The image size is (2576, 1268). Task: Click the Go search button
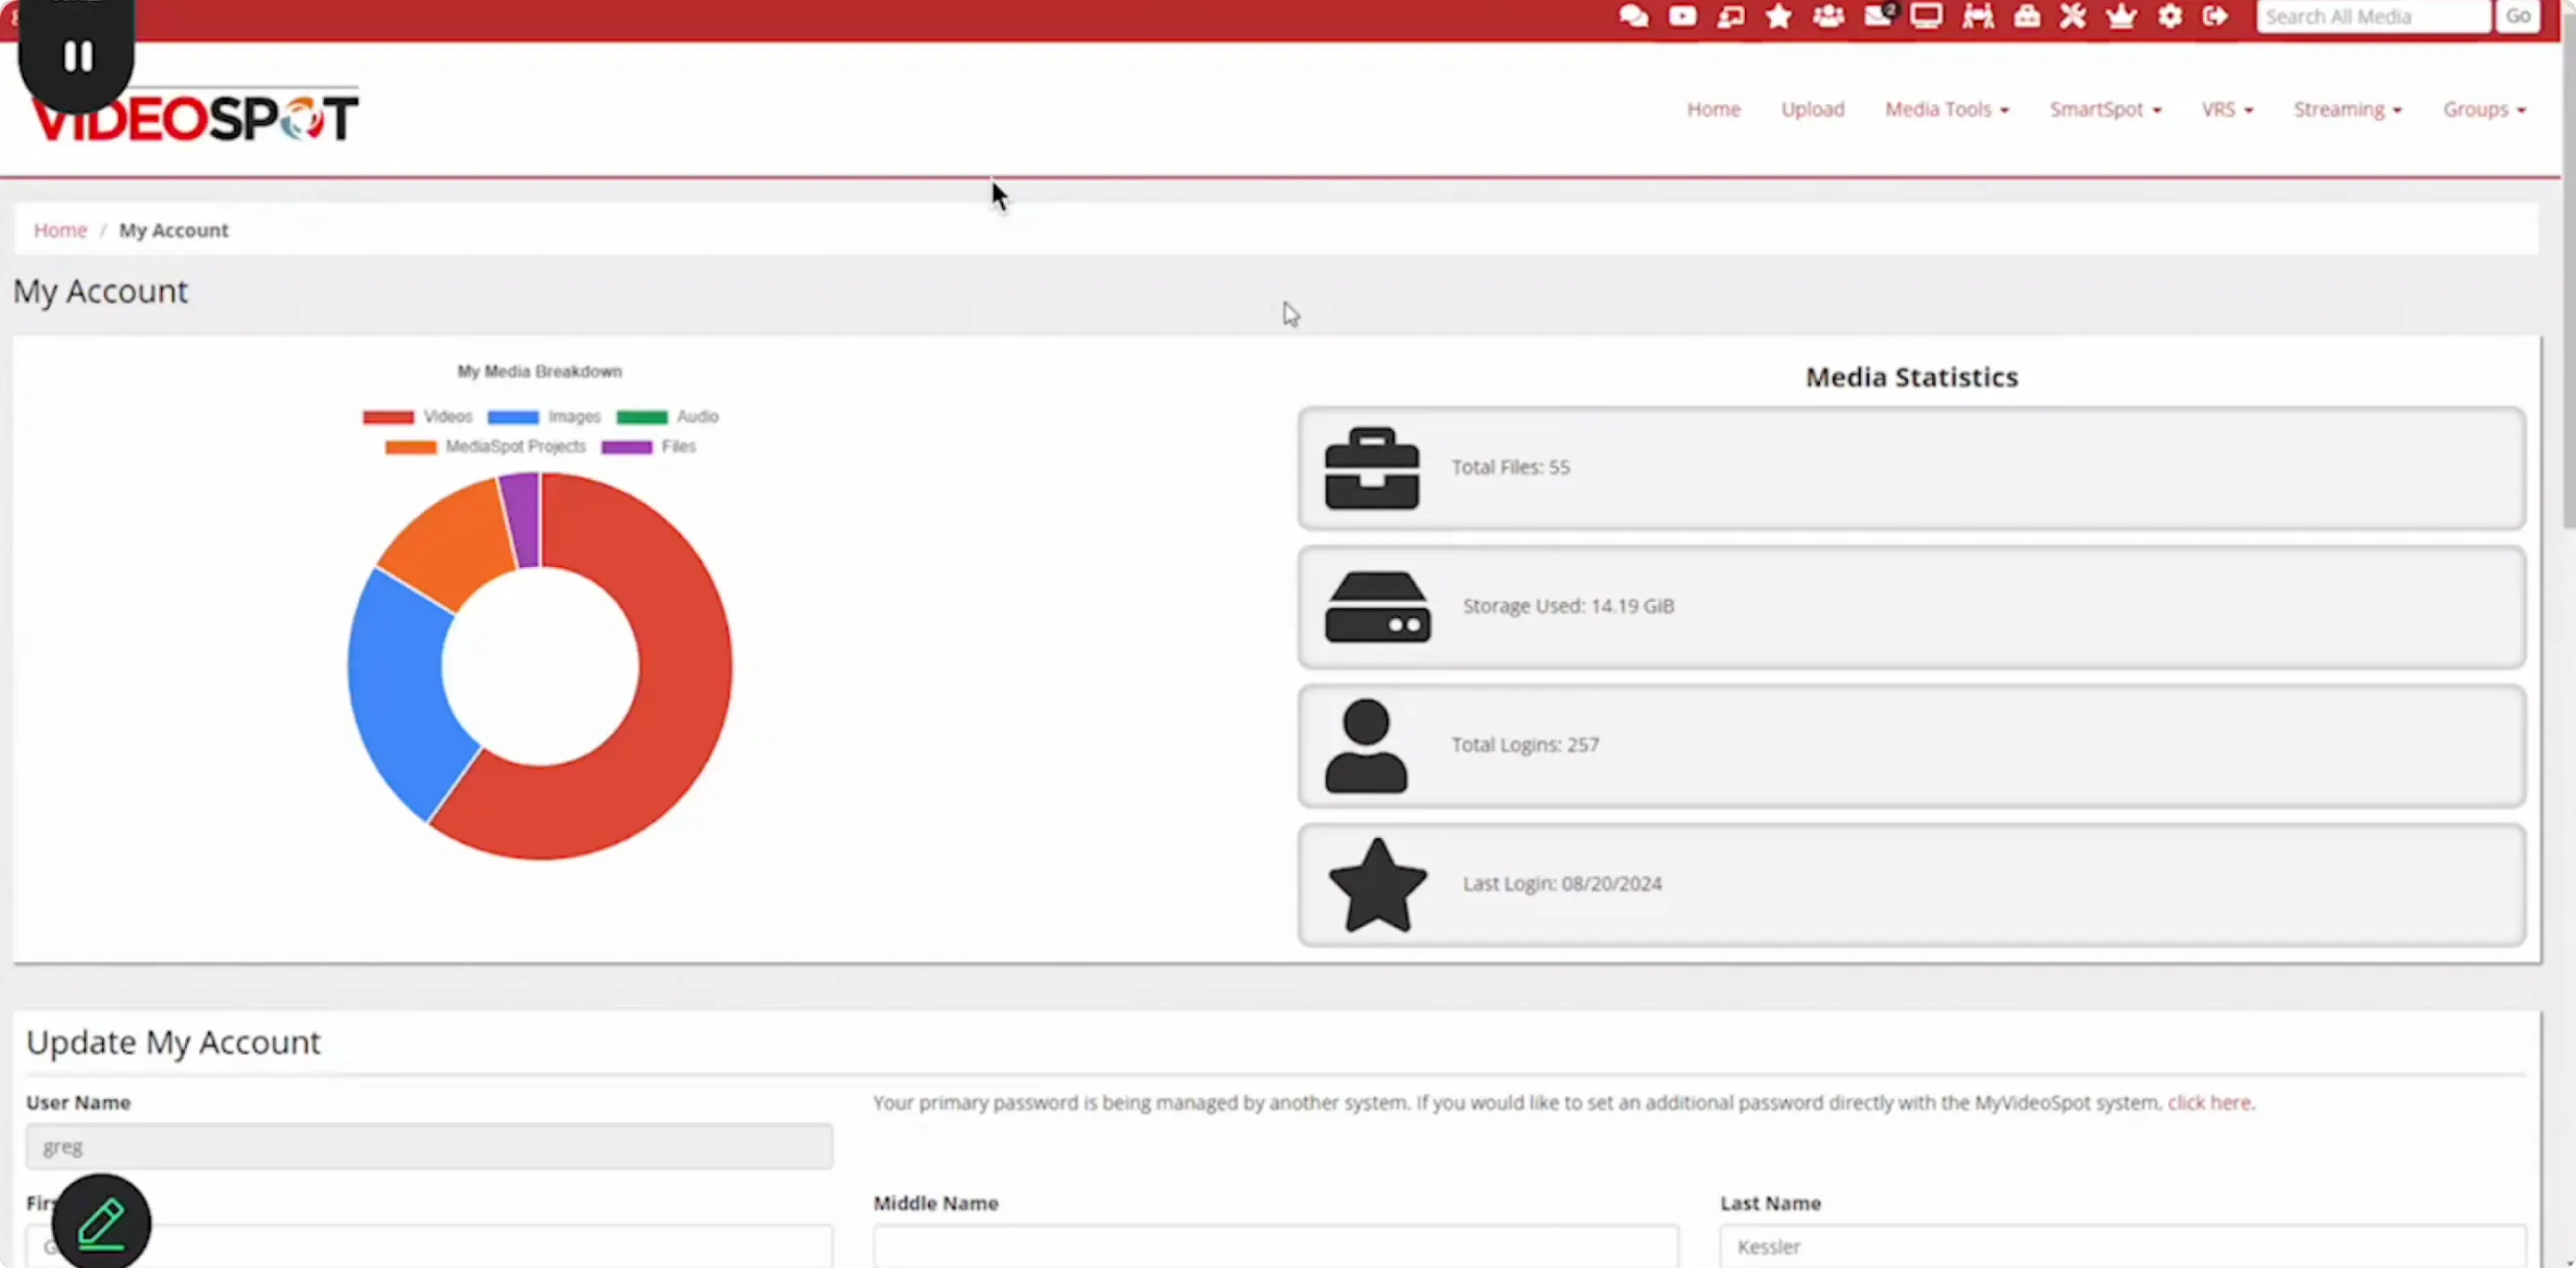pyautogui.click(x=2518, y=16)
